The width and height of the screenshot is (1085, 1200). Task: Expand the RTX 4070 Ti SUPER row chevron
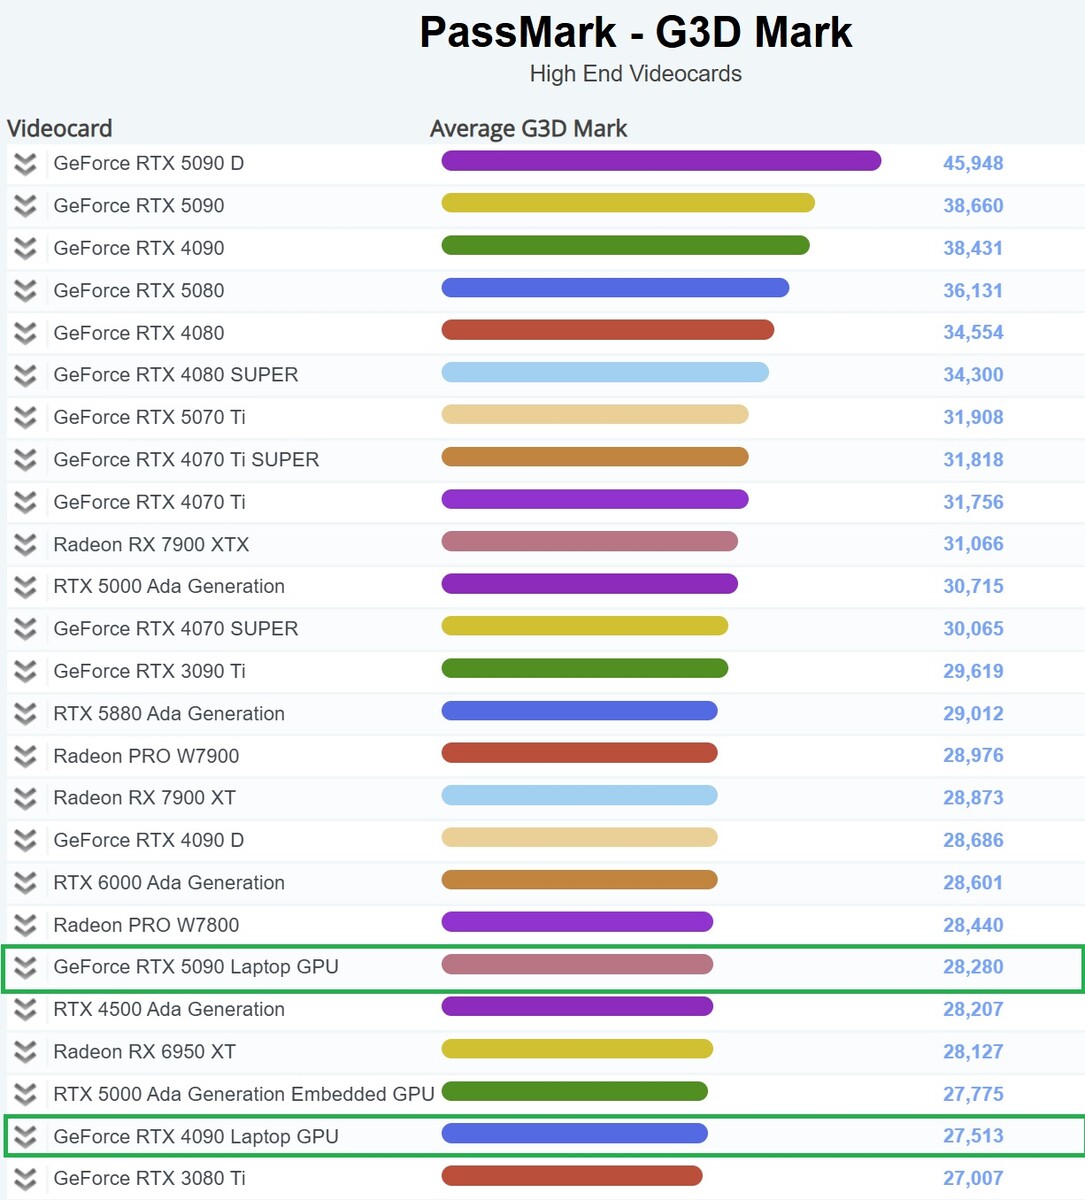coord(25,460)
